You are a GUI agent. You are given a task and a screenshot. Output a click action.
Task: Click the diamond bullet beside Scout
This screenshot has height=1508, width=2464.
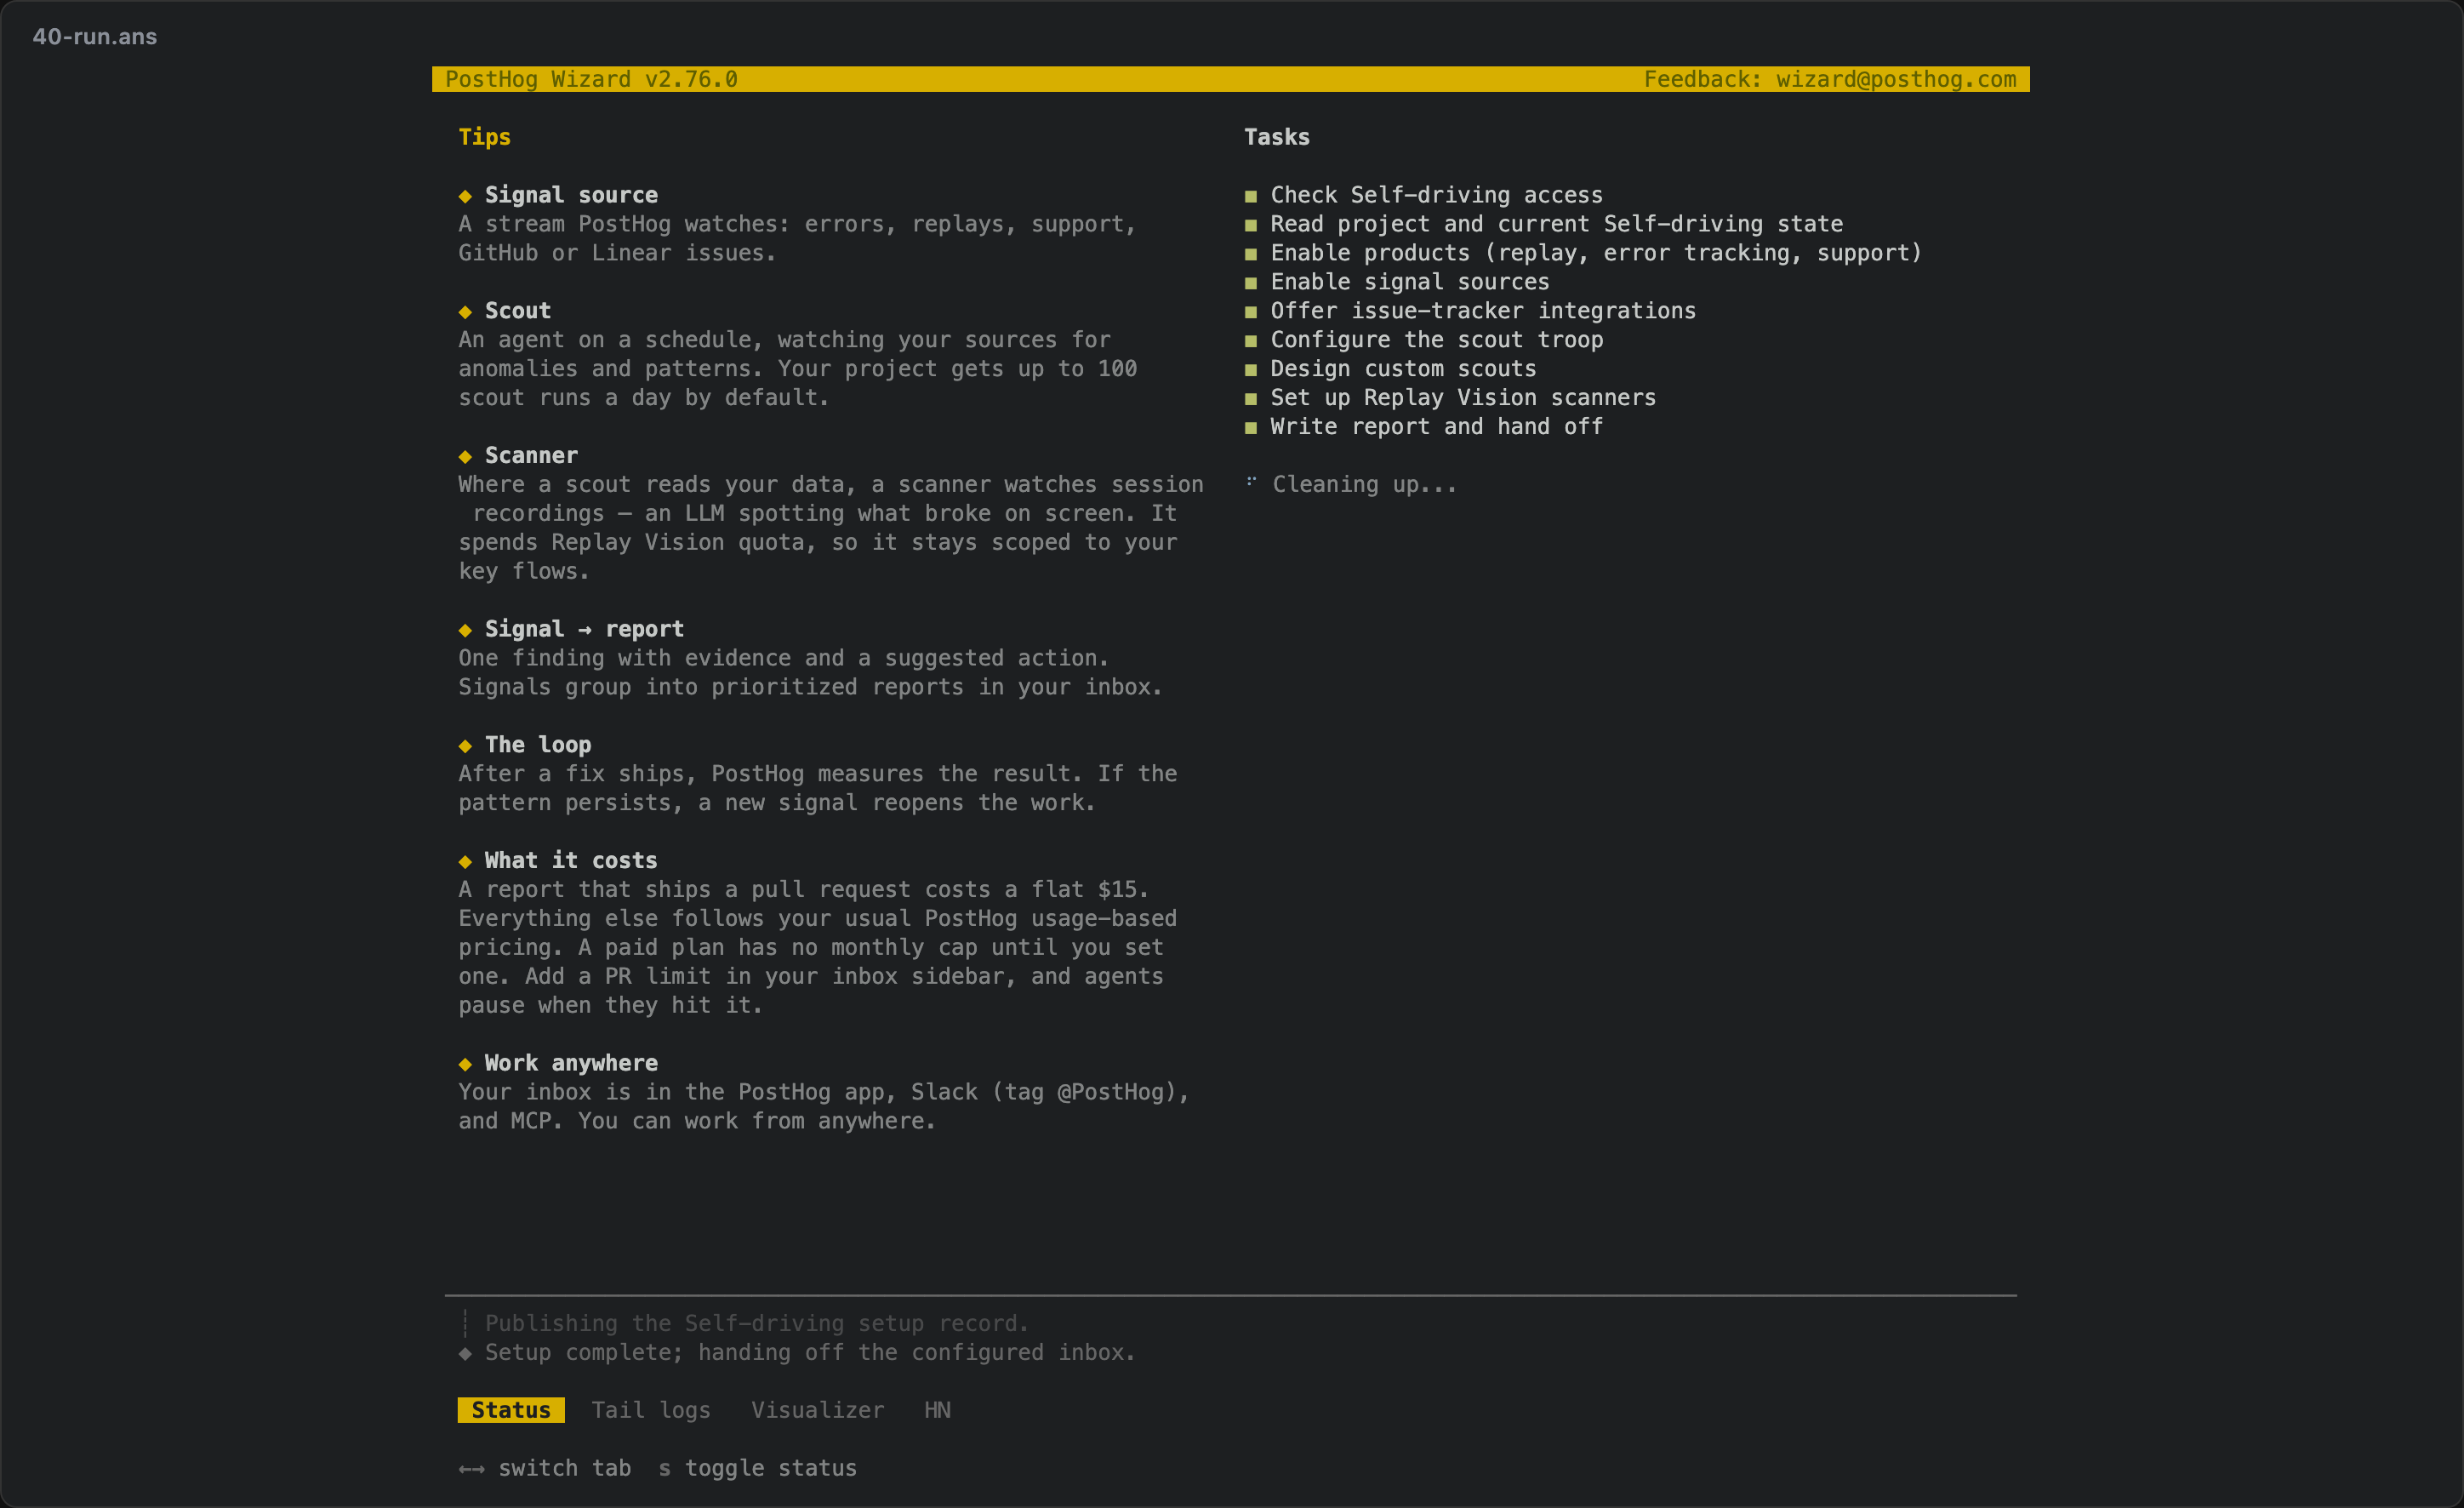[465, 312]
